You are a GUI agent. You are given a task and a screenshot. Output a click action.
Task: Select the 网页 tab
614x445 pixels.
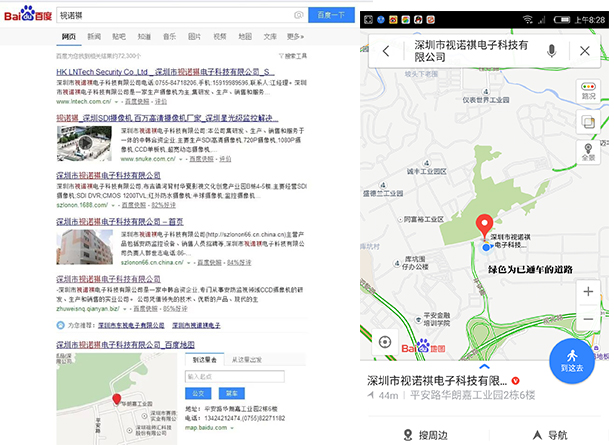pyautogui.click(x=69, y=36)
